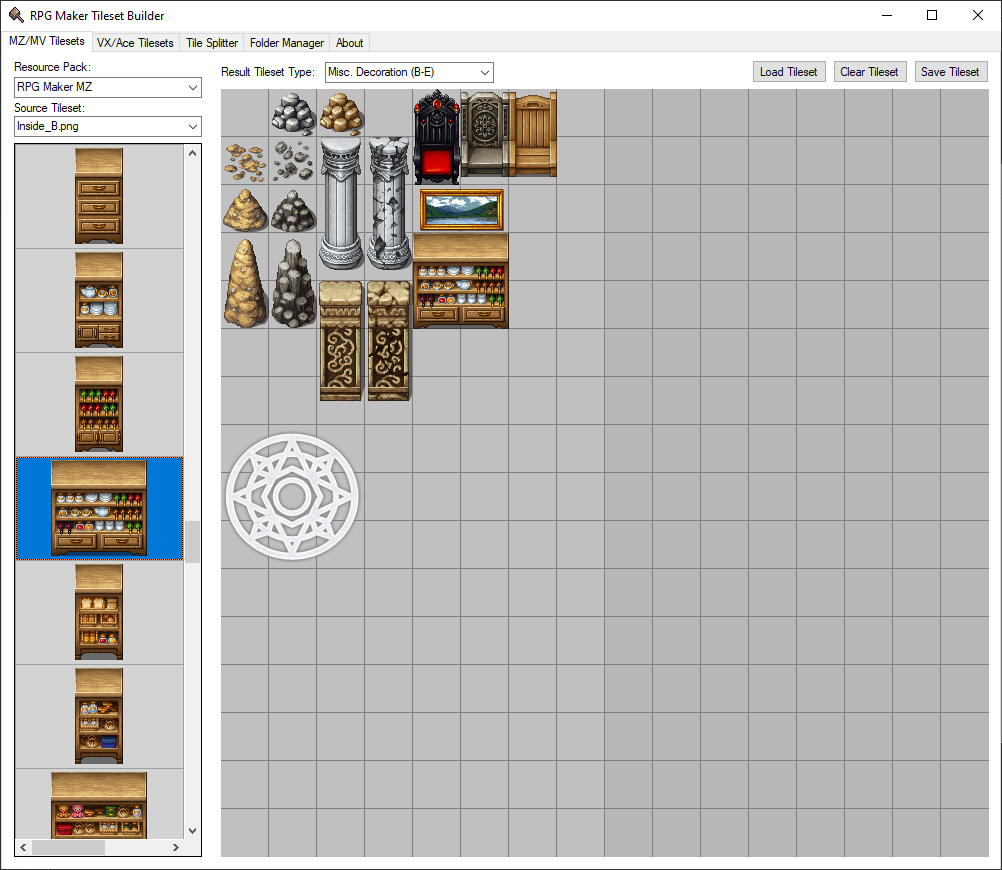Screen dimensions: 1002x870
Task: Select the carved wooden pillar tile
Action: click(341, 340)
